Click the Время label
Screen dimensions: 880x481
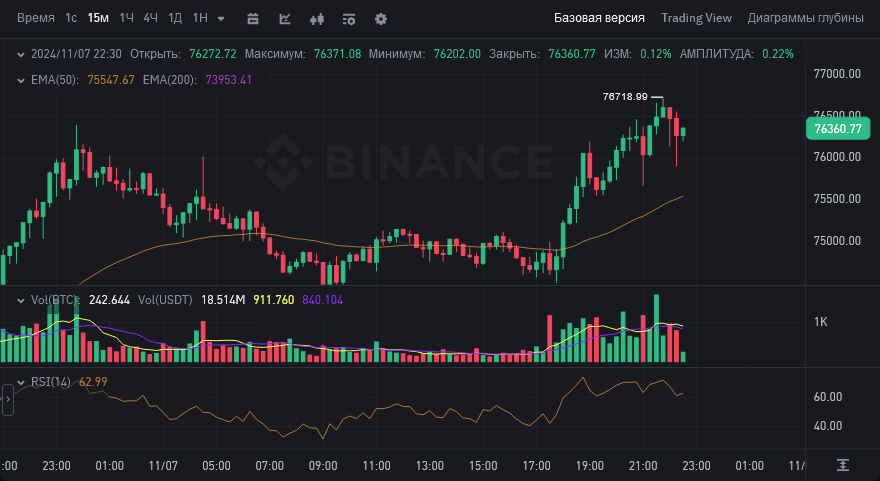click(36, 18)
